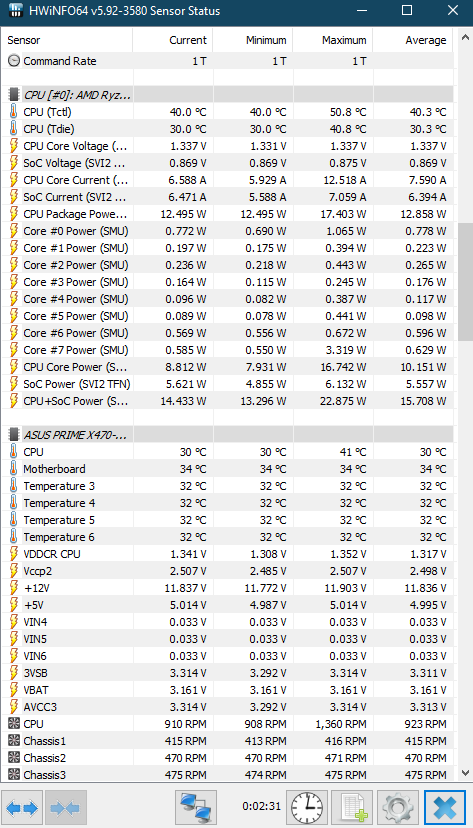The width and height of the screenshot is (473, 828).
Task: Select the CPU (Tctl) thermometer icon
Action: (x=13, y=112)
